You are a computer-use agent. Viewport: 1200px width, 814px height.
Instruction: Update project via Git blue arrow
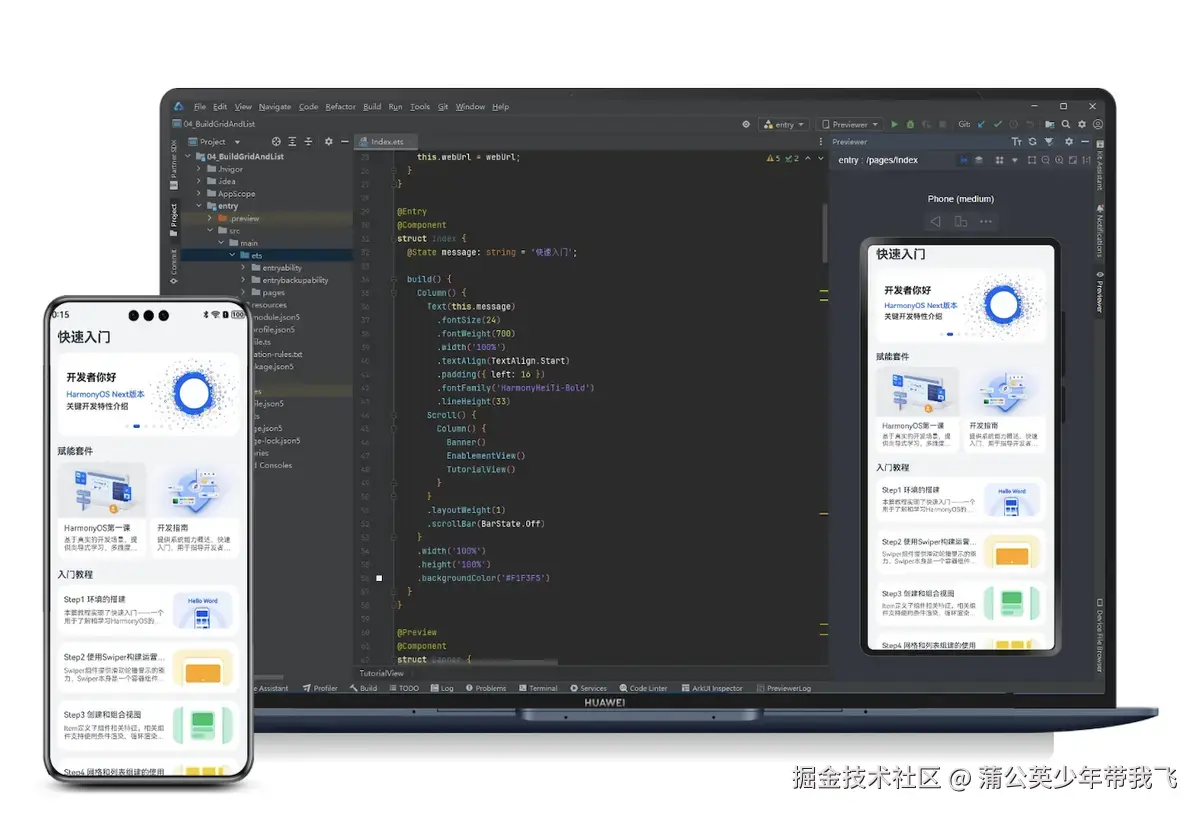pos(981,124)
